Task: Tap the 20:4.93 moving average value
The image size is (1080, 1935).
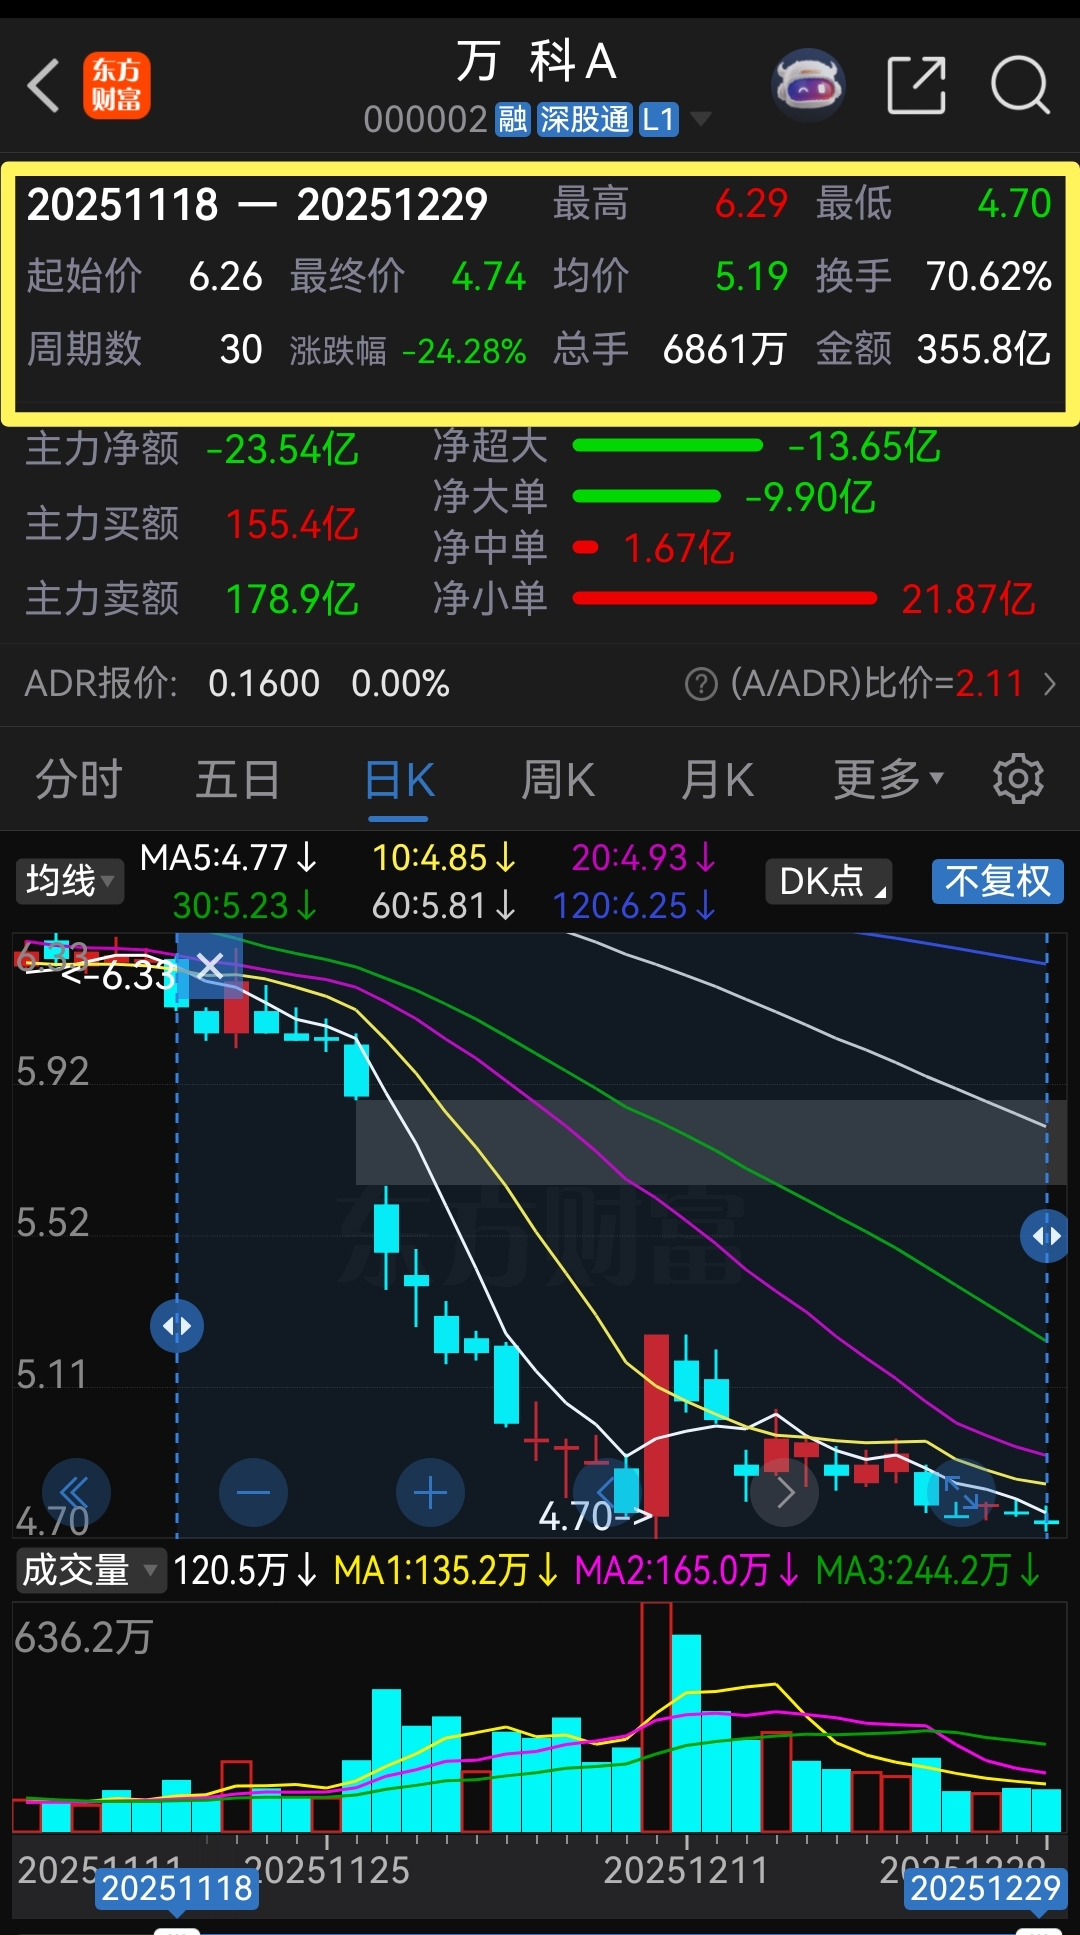Action: 644,858
